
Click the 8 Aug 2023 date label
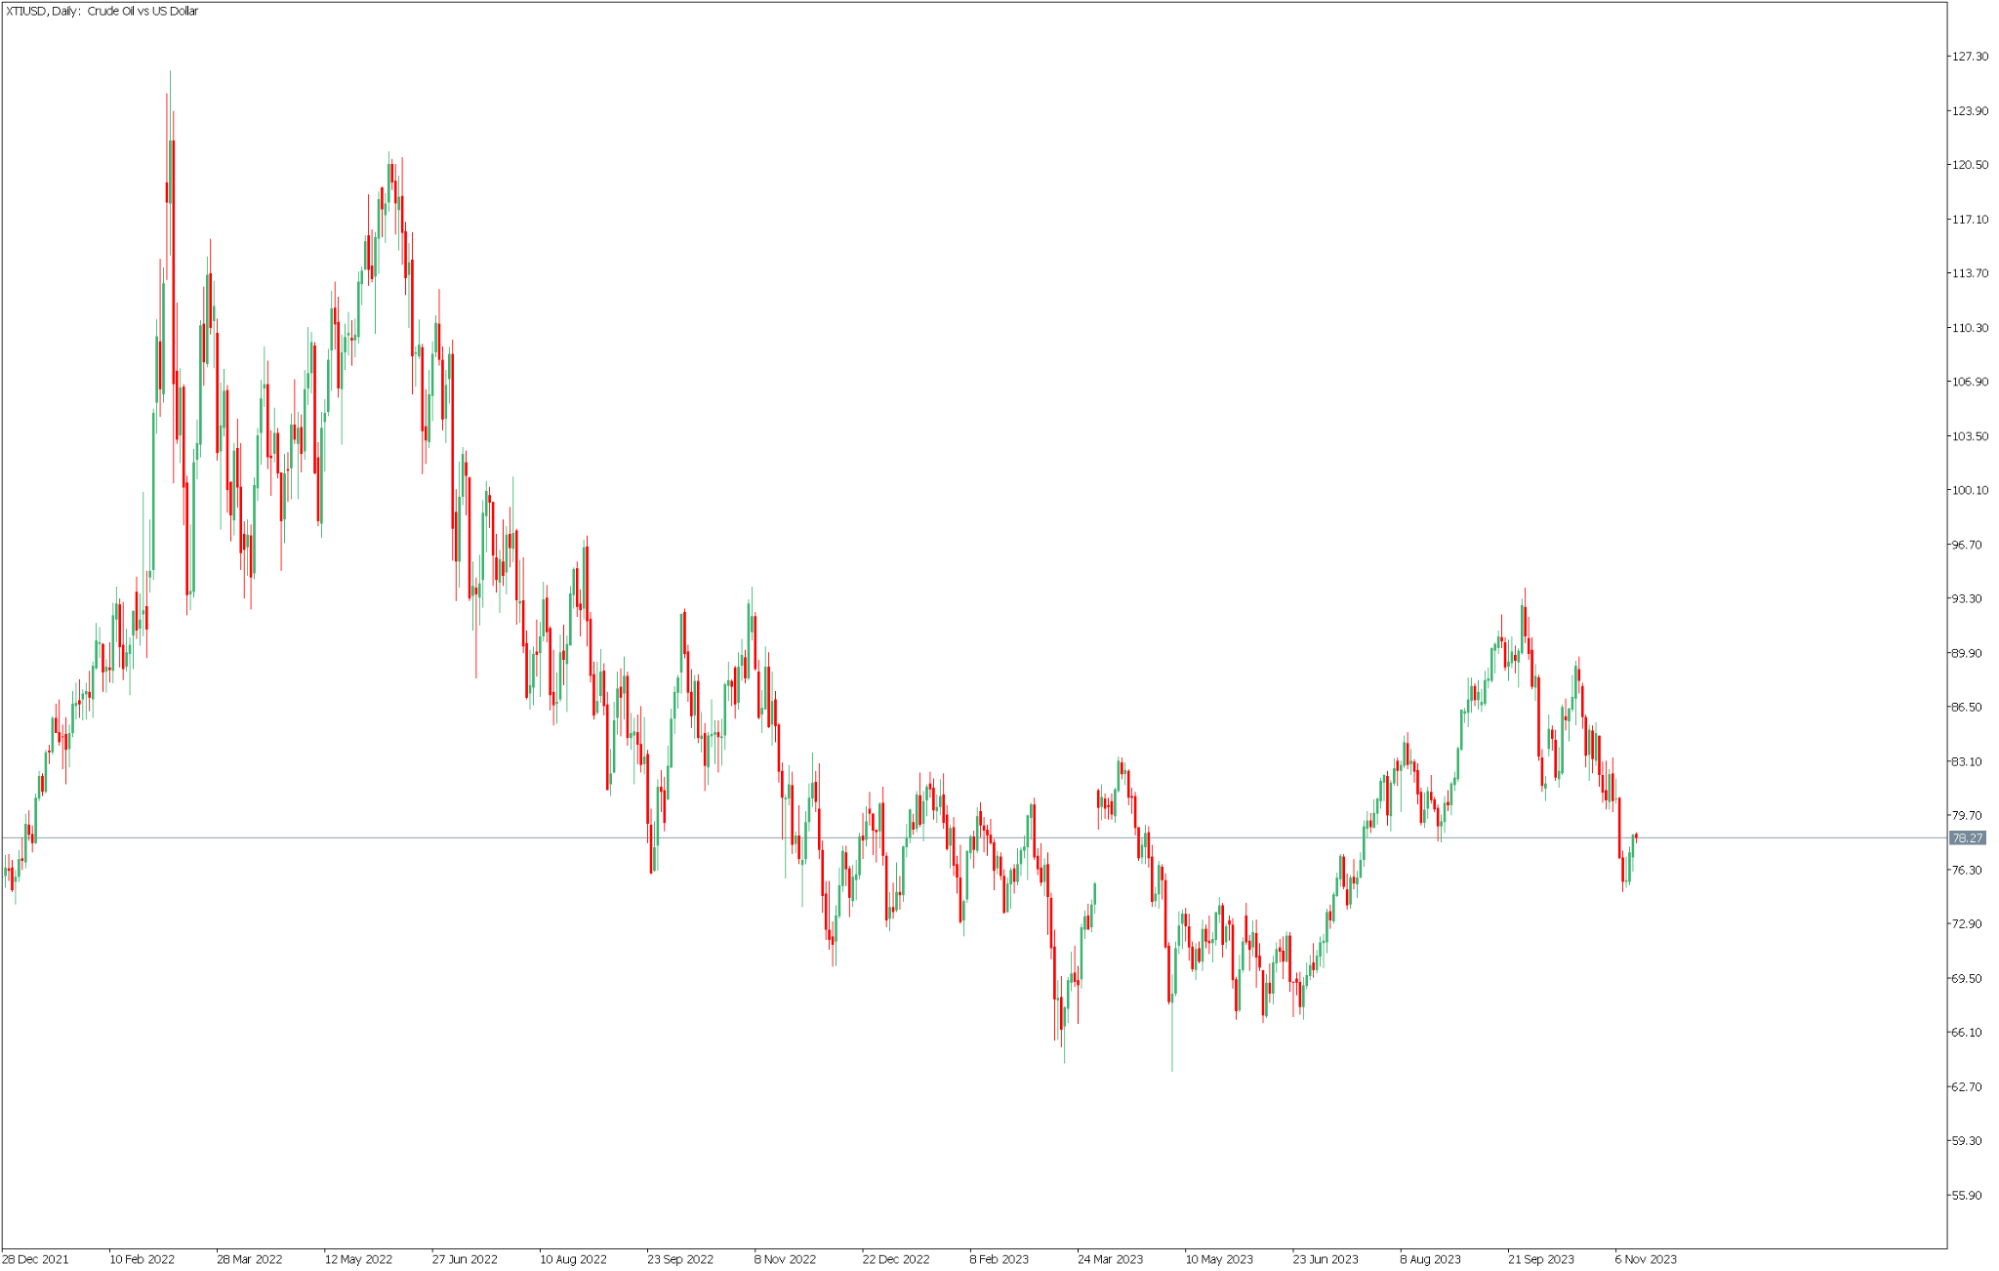click(1430, 1260)
